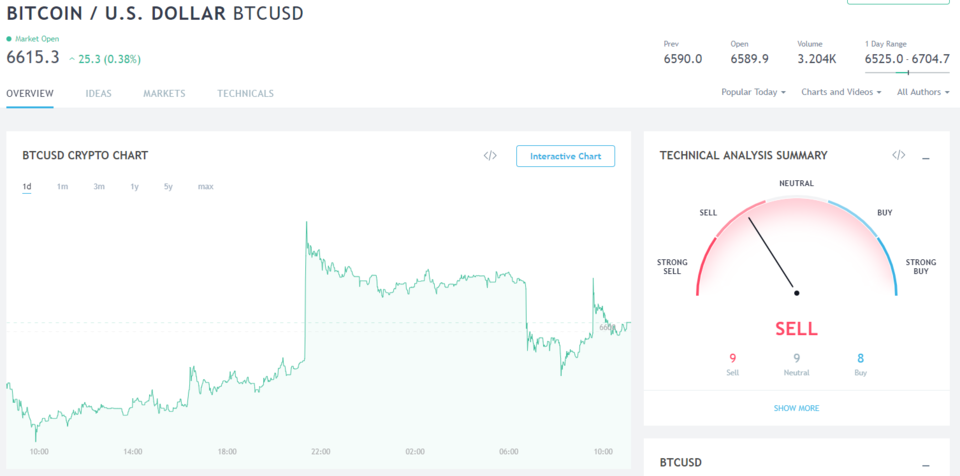Switch chart range to 5y
This screenshot has height=476, width=960.
[x=168, y=186]
